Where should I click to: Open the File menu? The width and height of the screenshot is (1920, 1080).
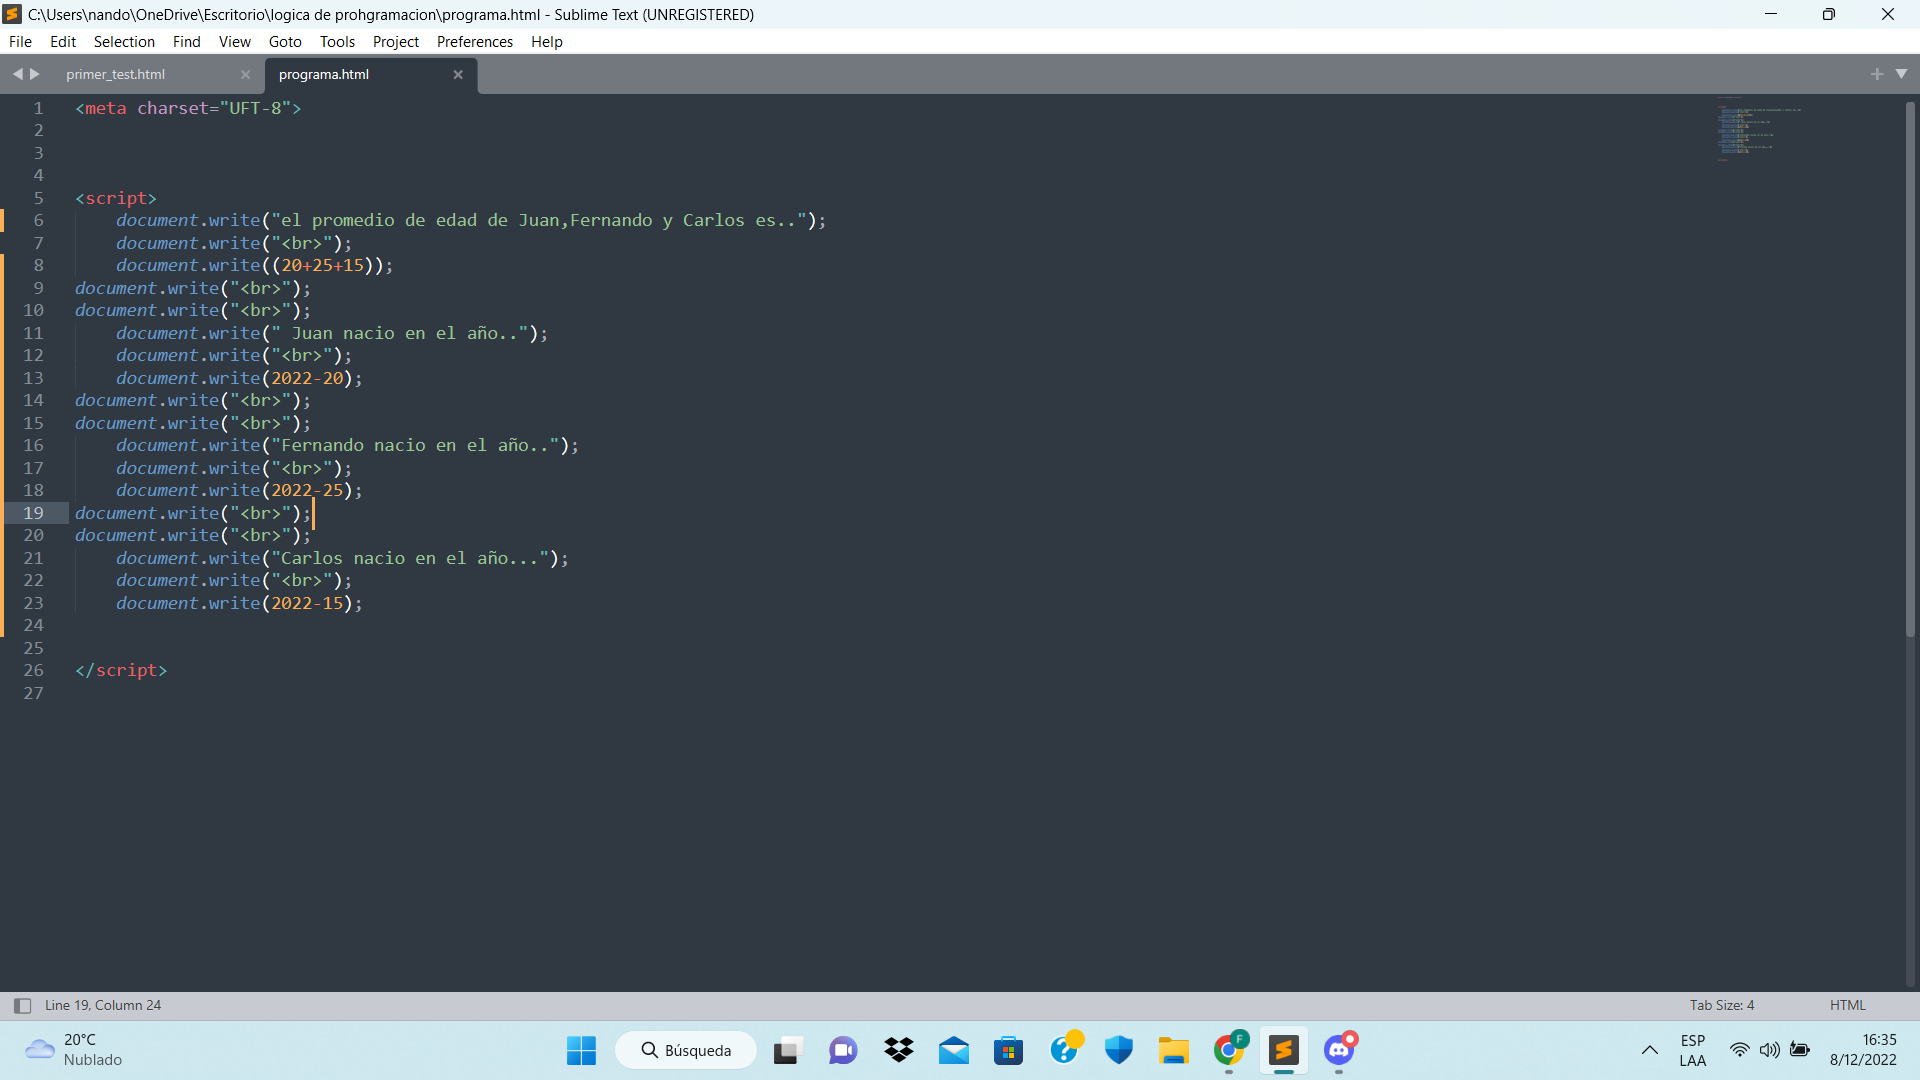point(20,41)
